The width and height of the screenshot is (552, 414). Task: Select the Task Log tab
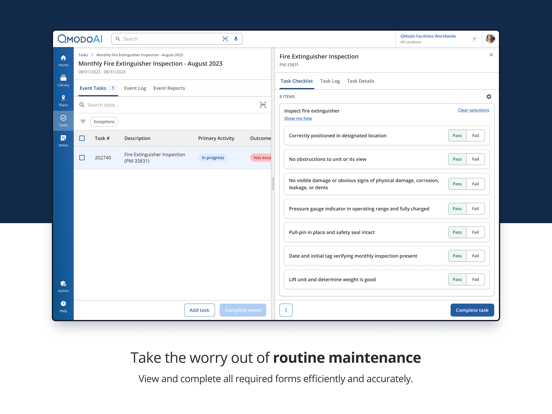click(x=330, y=81)
